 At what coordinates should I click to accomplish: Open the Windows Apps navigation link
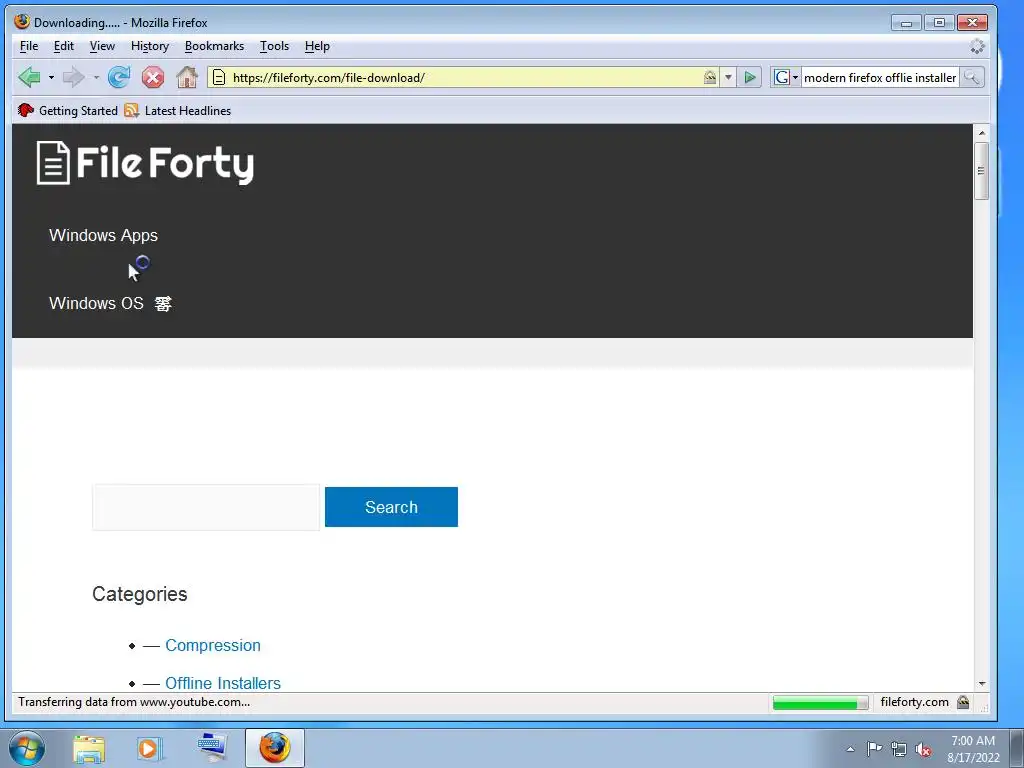(x=103, y=235)
